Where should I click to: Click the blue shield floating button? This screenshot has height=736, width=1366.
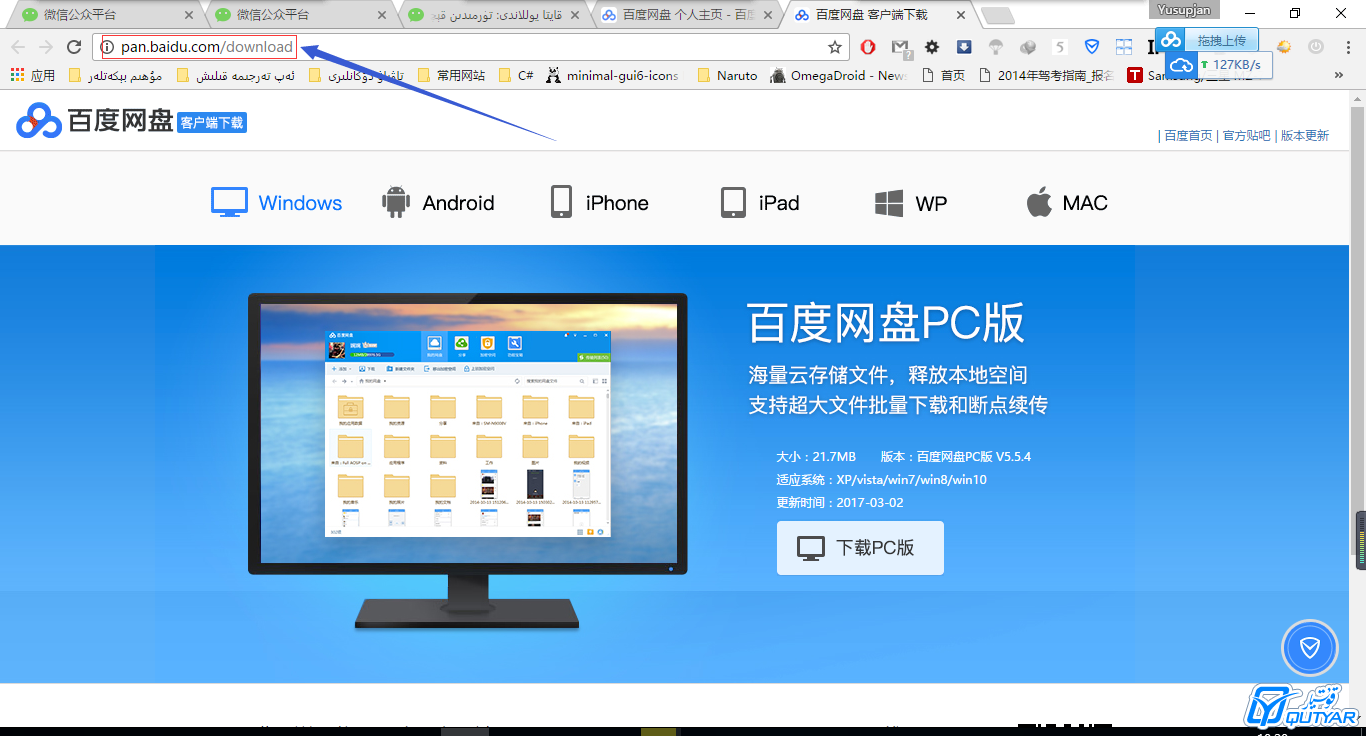point(1309,649)
